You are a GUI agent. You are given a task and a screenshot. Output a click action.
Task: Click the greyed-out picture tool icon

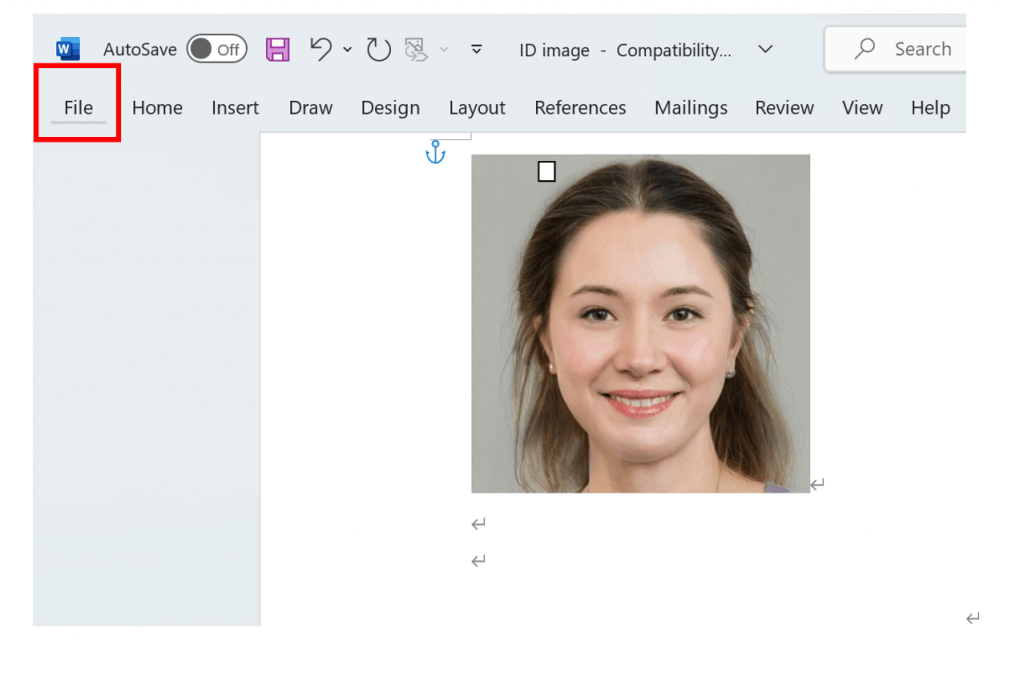[416, 50]
